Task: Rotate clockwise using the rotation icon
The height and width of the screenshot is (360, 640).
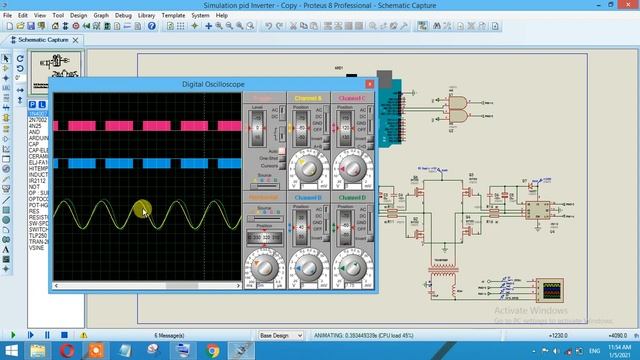Action: (20, 59)
